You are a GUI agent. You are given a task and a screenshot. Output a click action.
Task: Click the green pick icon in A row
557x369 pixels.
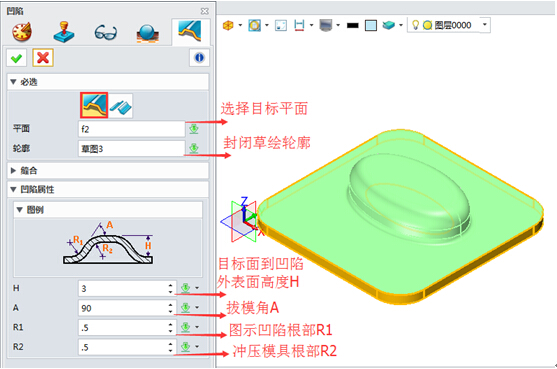pyautogui.click(x=185, y=308)
